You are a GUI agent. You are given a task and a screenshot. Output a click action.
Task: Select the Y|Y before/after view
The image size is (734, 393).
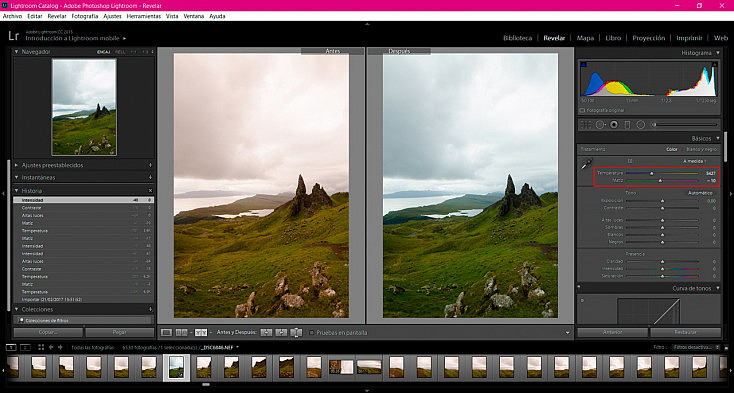[x=201, y=333]
